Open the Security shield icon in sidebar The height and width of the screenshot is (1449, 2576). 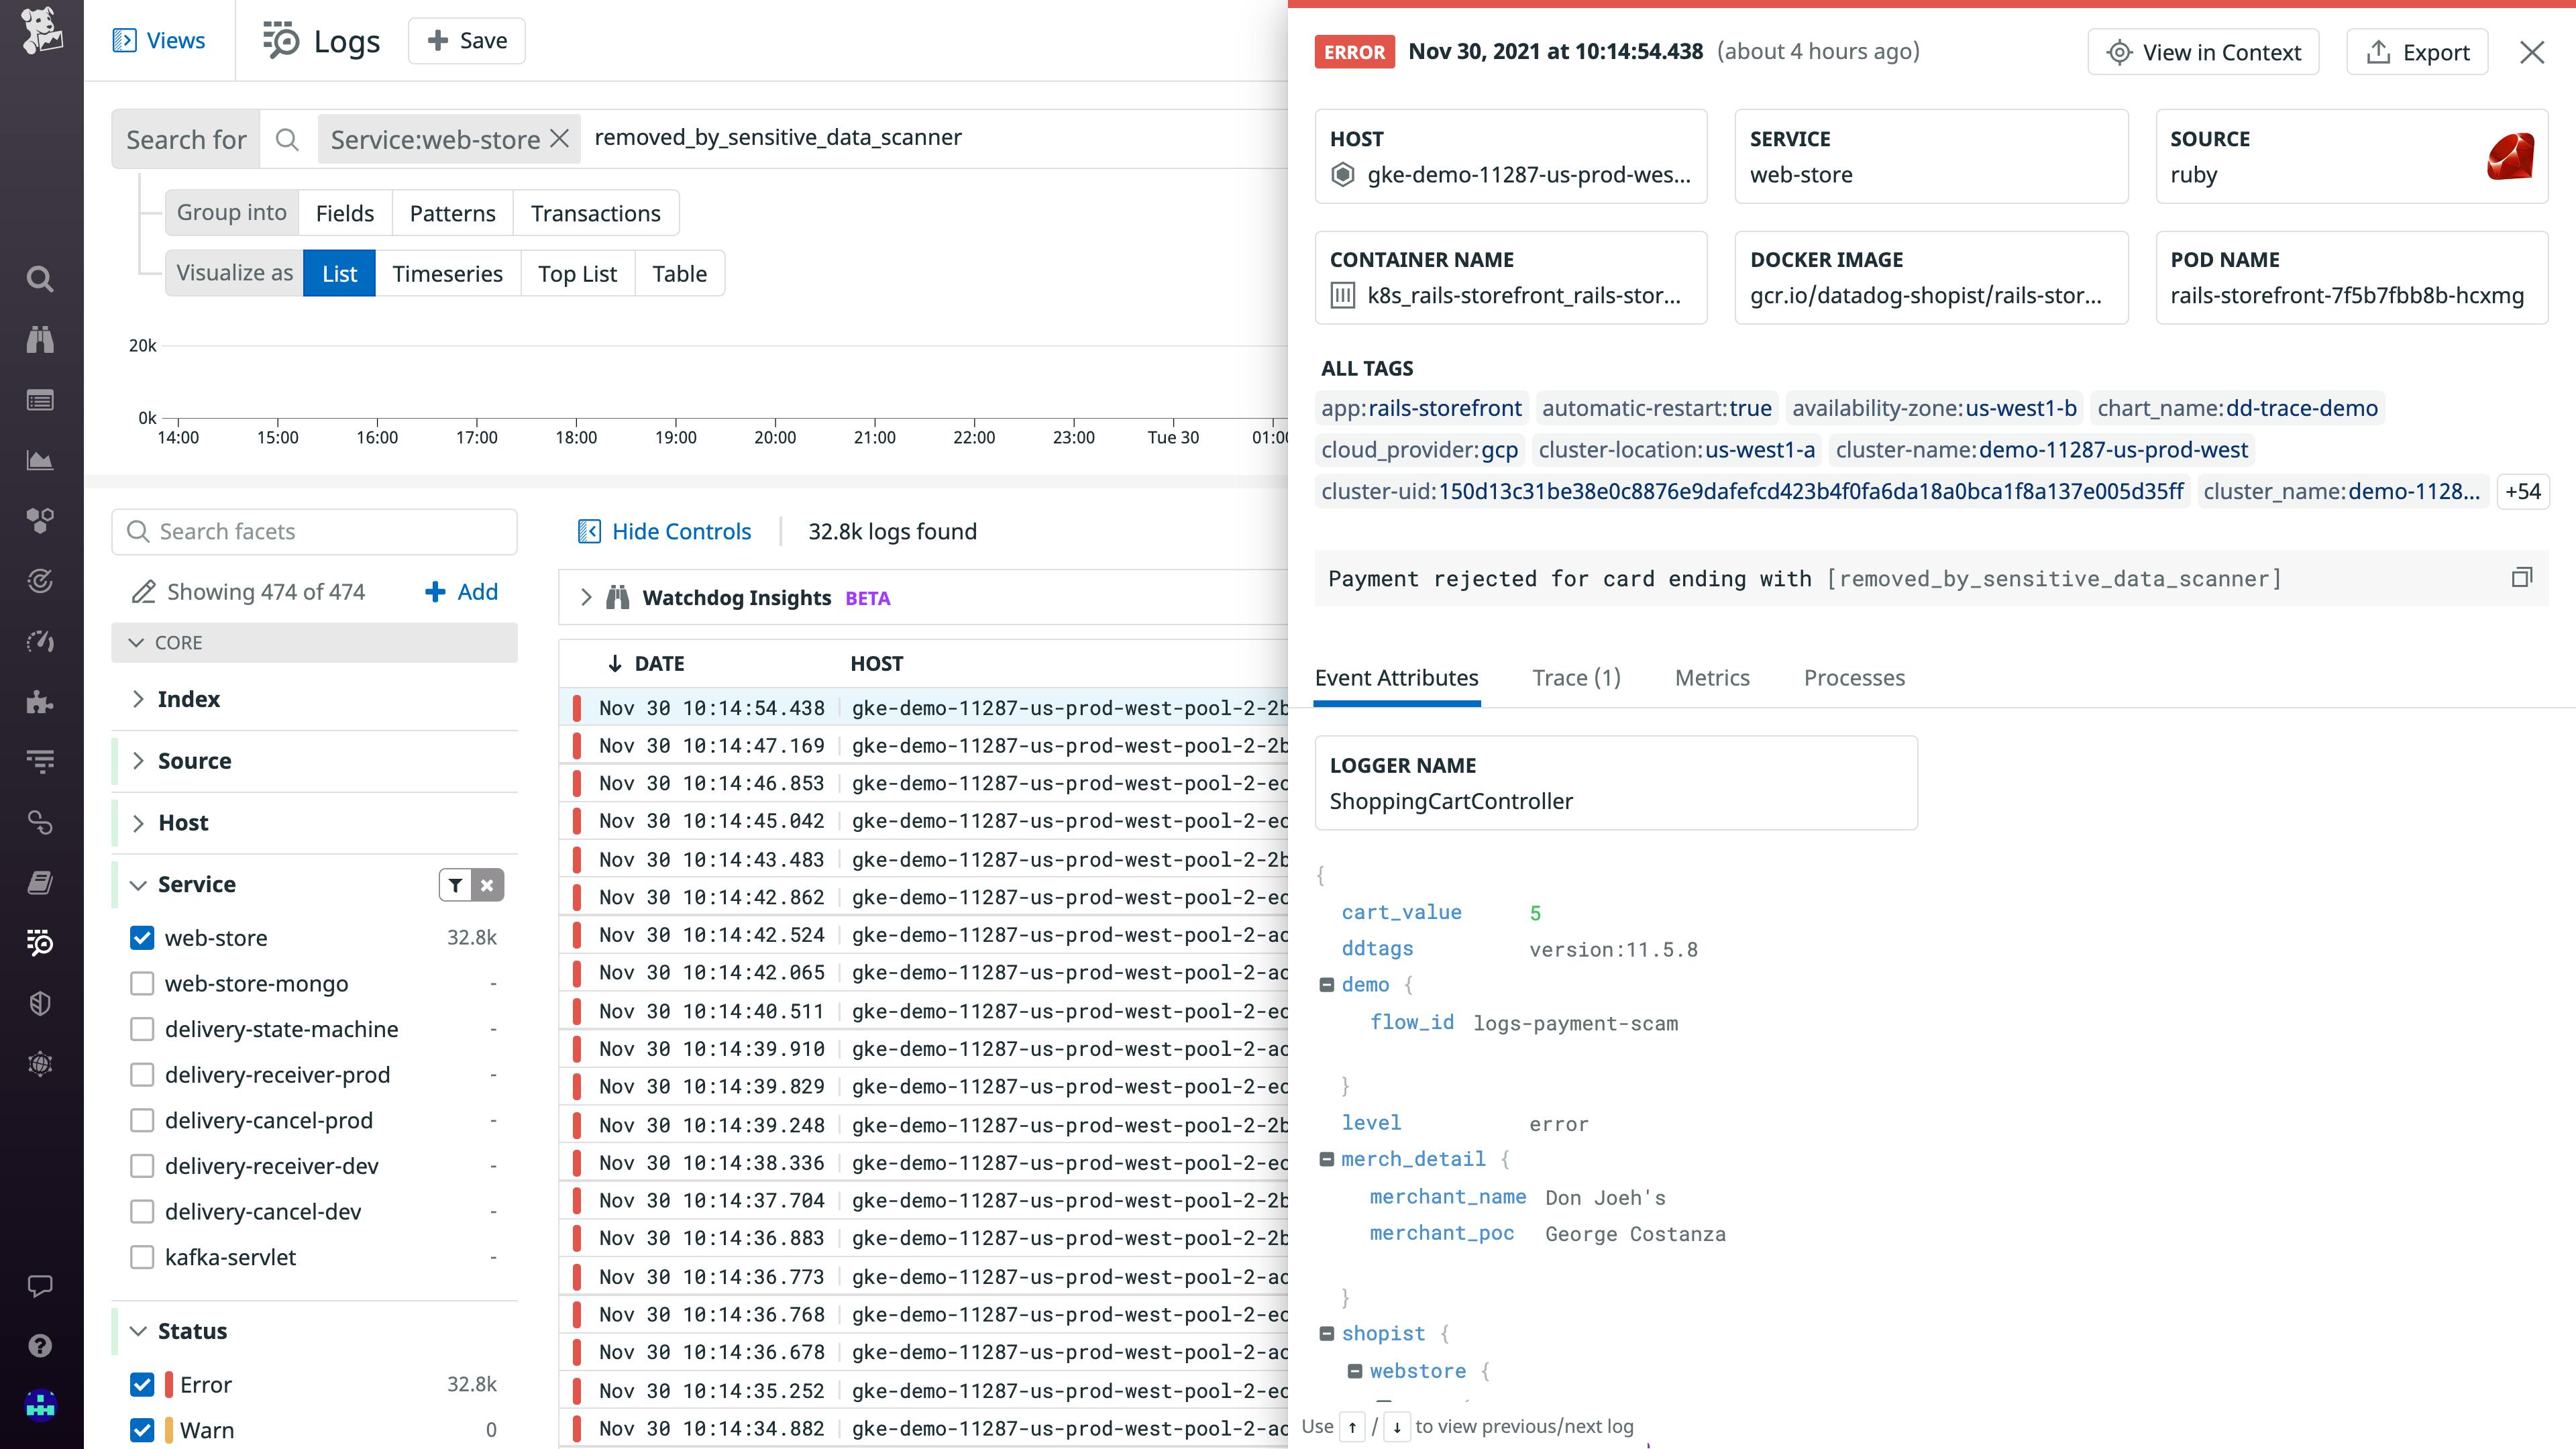(40, 1002)
